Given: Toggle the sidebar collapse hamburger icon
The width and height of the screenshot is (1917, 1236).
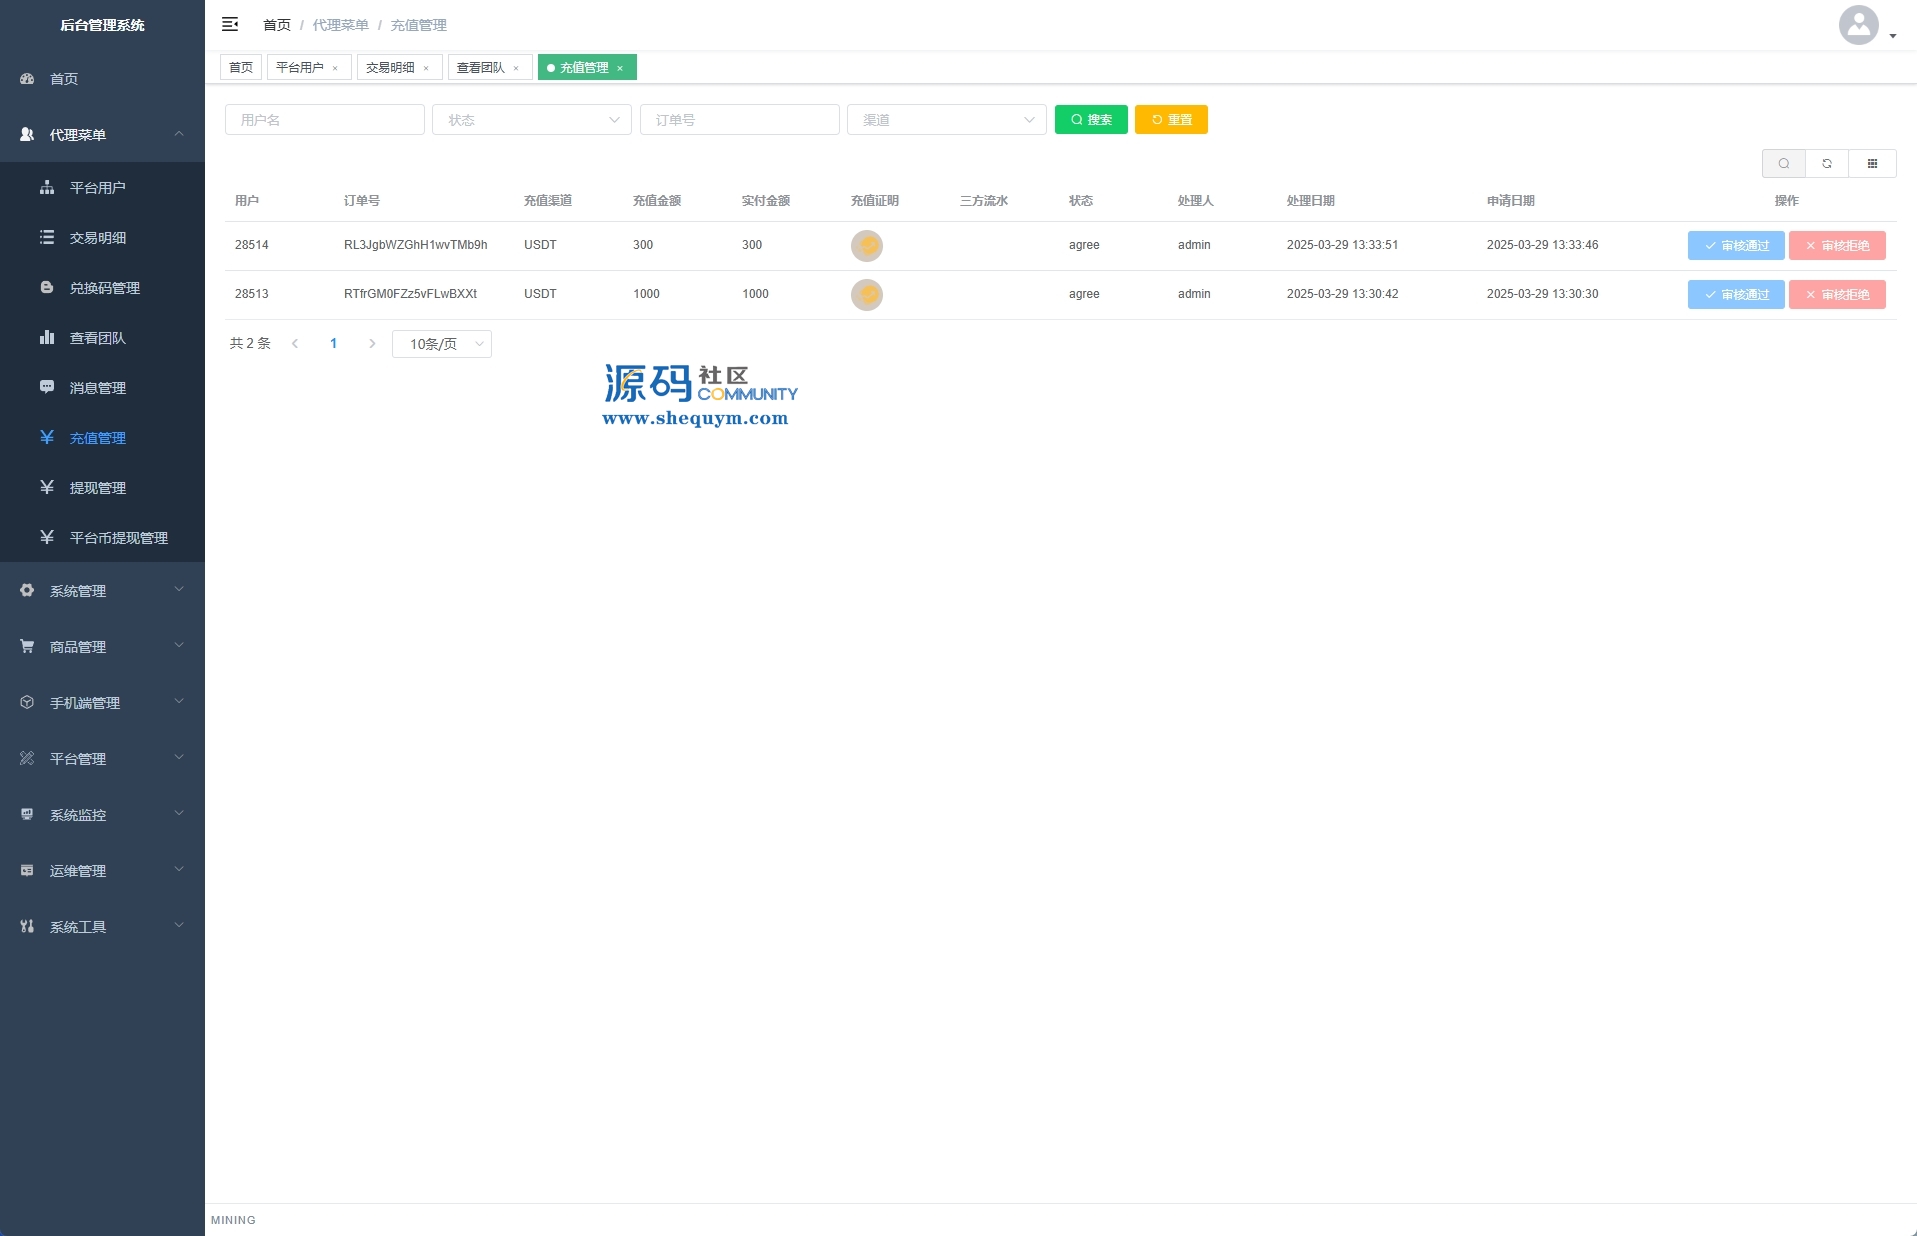Looking at the screenshot, I should coord(230,24).
